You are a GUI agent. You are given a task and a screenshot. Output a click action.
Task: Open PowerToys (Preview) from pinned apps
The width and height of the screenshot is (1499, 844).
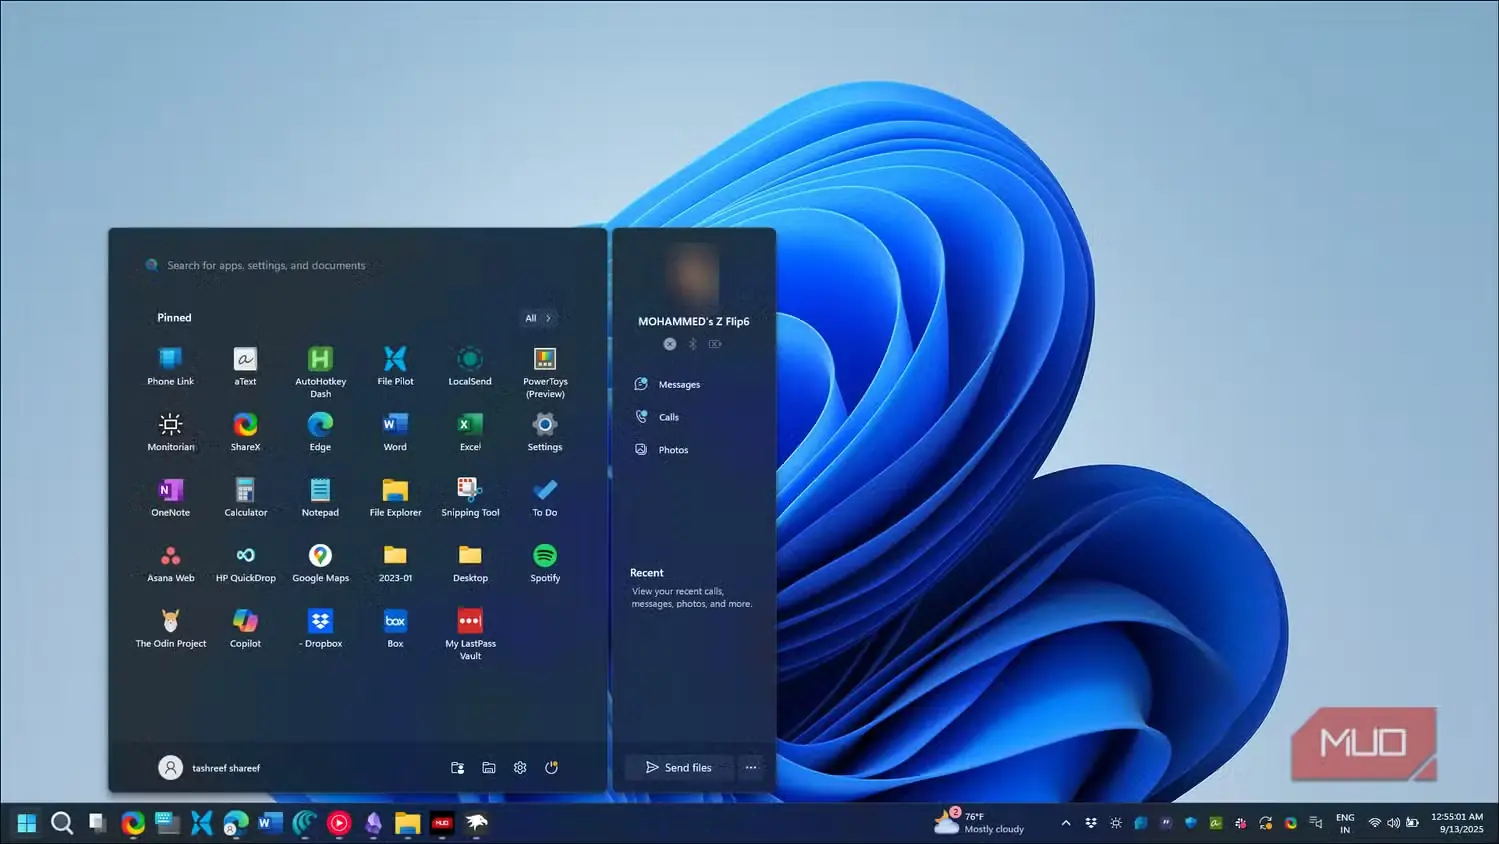pos(545,372)
